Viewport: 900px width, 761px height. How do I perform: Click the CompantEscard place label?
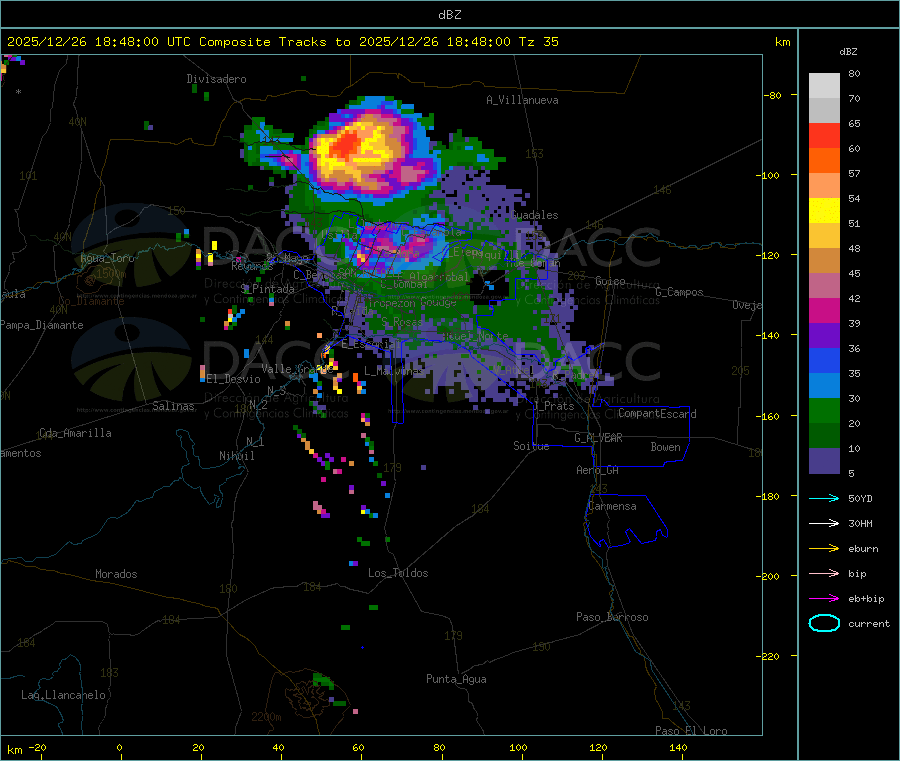[657, 414]
